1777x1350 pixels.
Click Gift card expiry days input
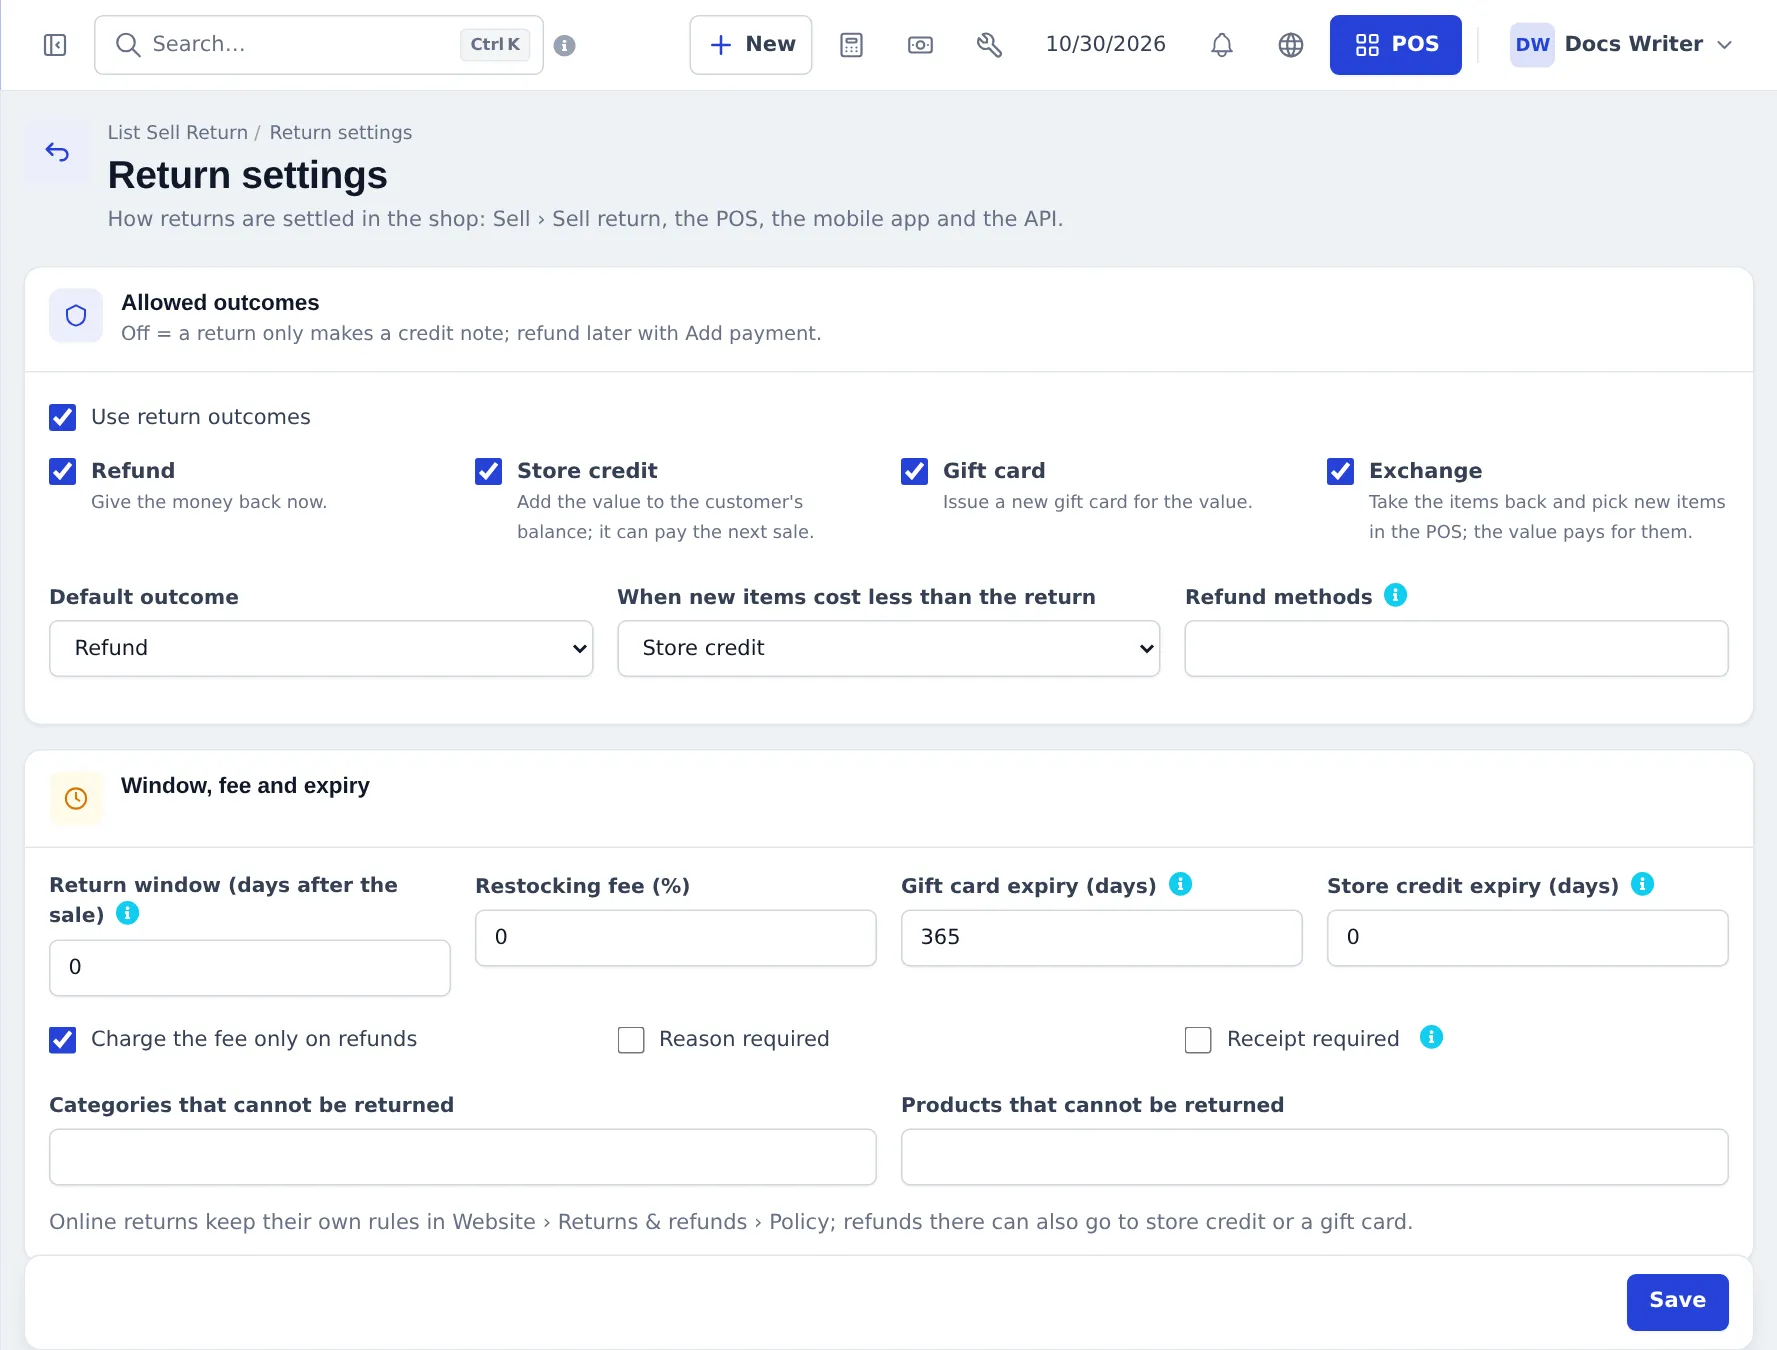pos(1102,938)
